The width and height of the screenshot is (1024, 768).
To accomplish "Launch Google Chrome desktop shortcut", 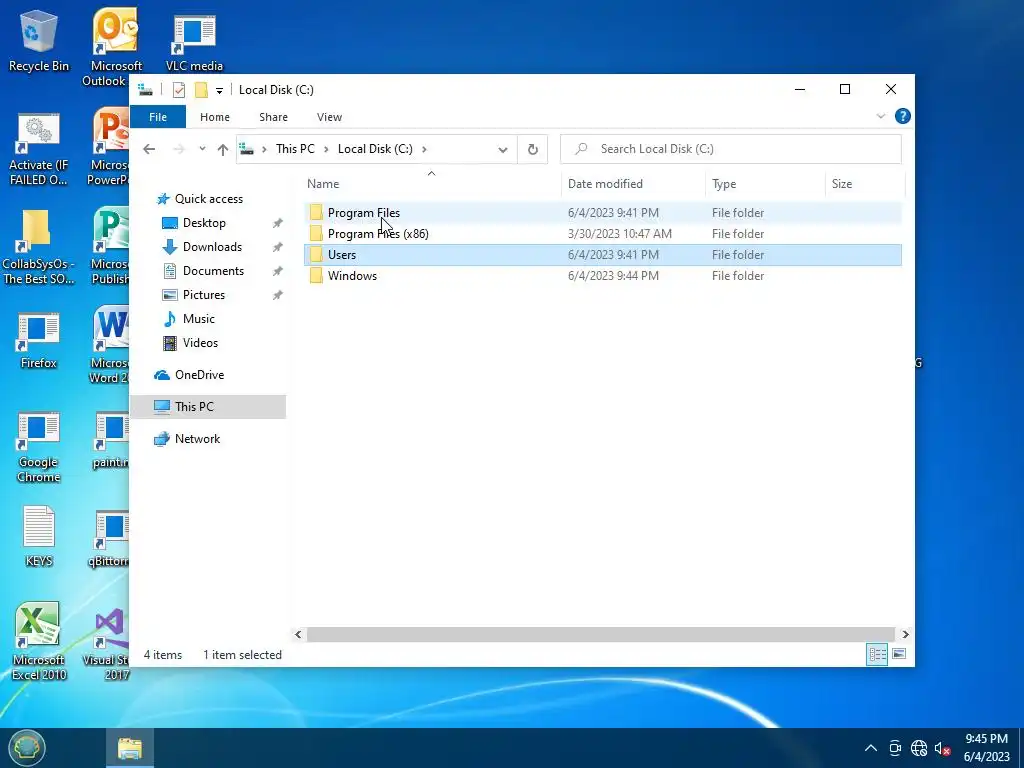I will [x=39, y=447].
